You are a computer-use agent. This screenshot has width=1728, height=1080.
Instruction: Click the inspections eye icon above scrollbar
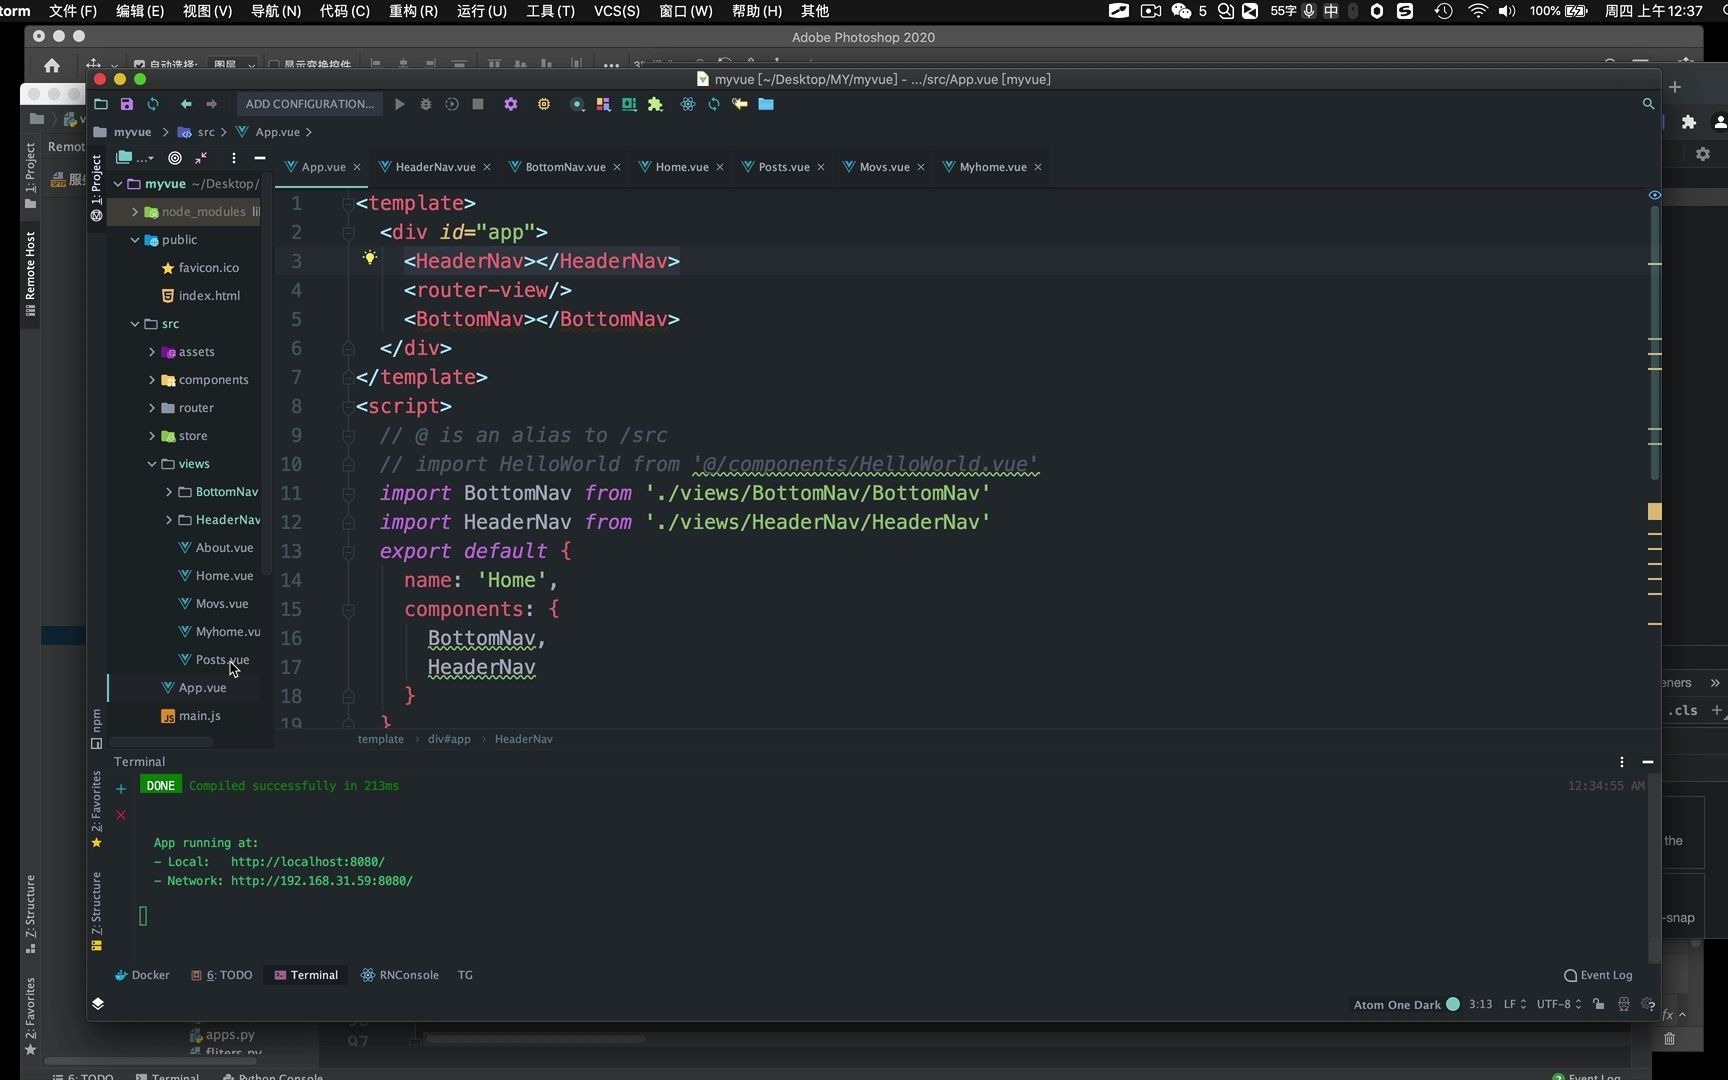[1654, 195]
